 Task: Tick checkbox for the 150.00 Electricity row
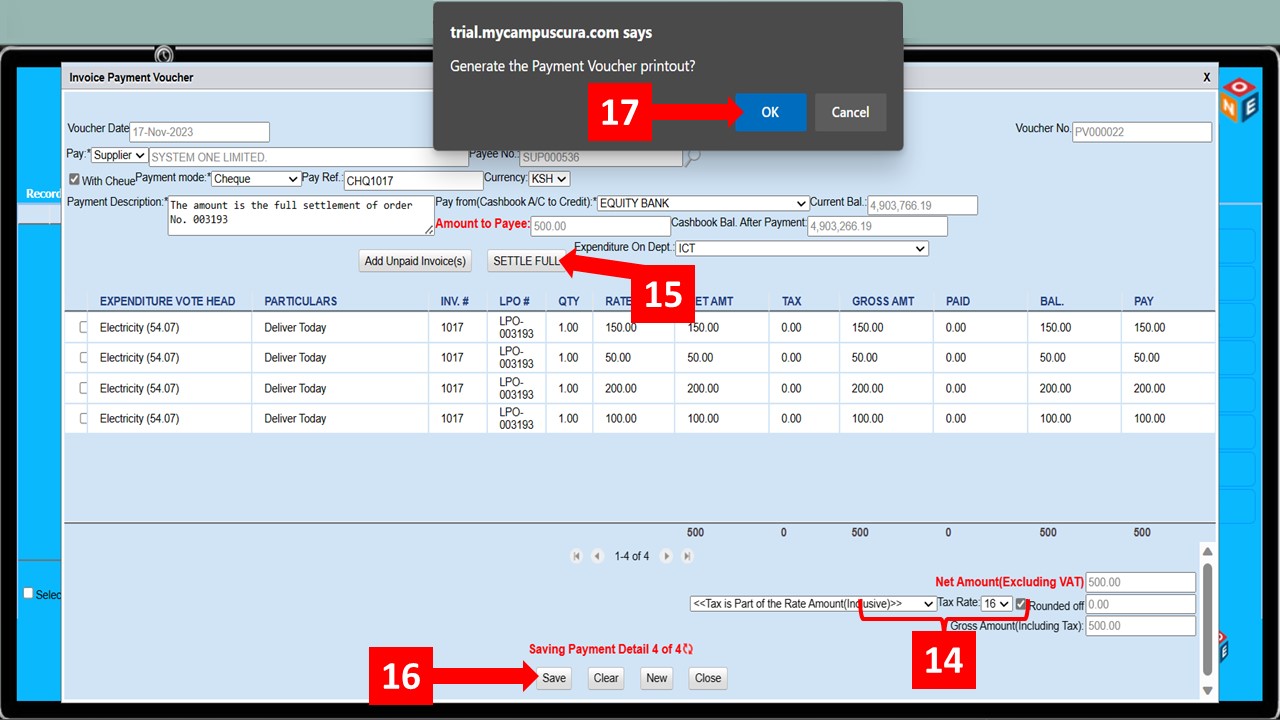coord(83,327)
